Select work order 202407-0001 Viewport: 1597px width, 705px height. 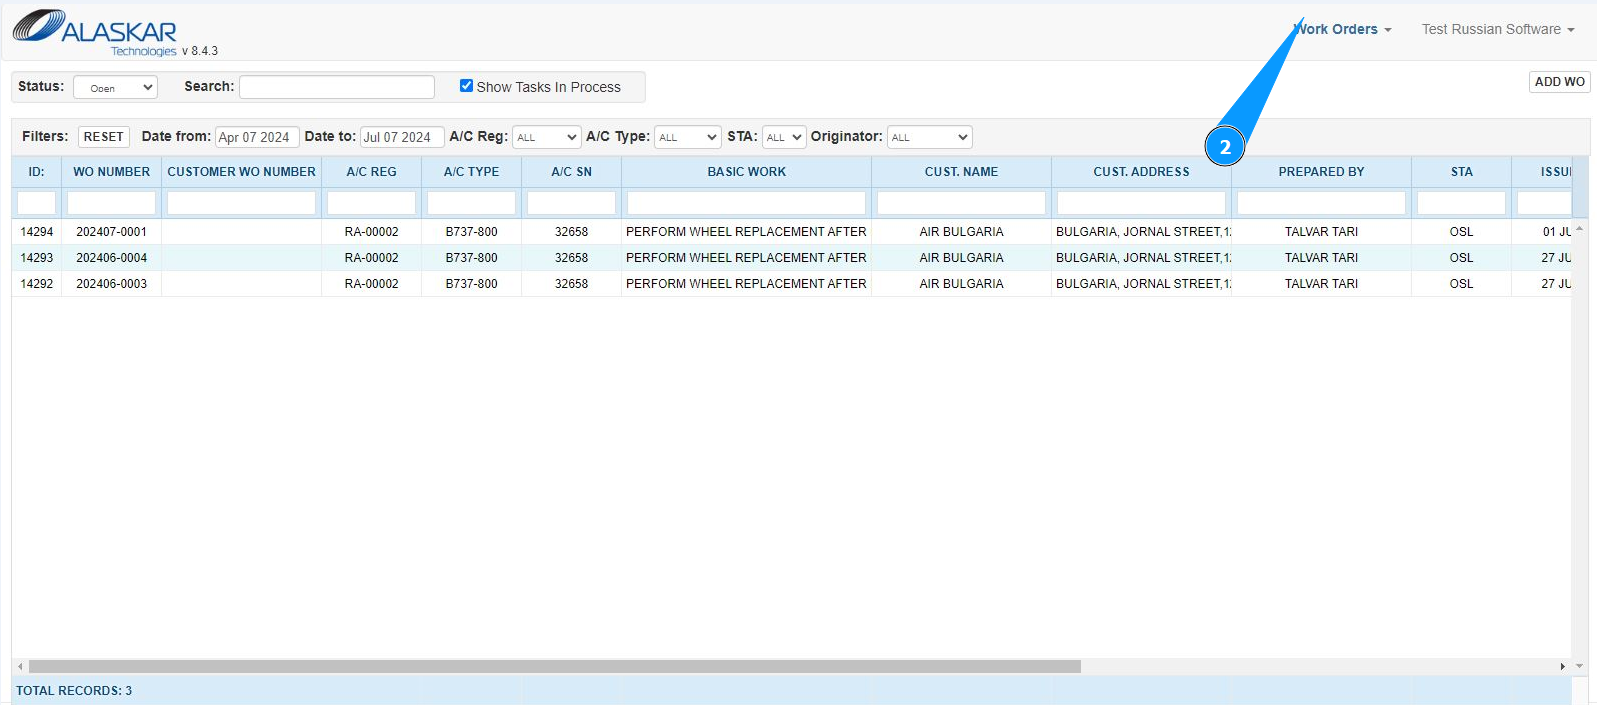(112, 232)
